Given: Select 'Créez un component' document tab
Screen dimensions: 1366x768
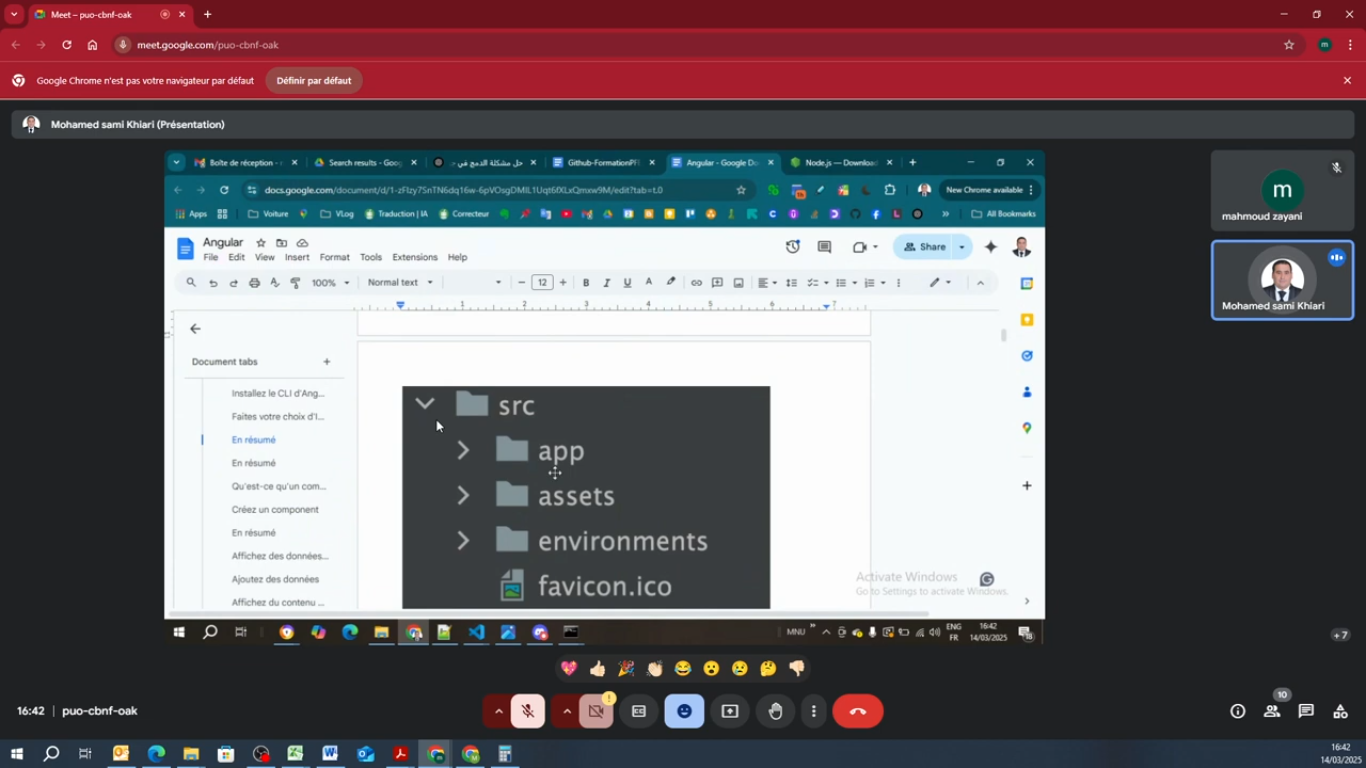Looking at the screenshot, I should (x=275, y=510).
